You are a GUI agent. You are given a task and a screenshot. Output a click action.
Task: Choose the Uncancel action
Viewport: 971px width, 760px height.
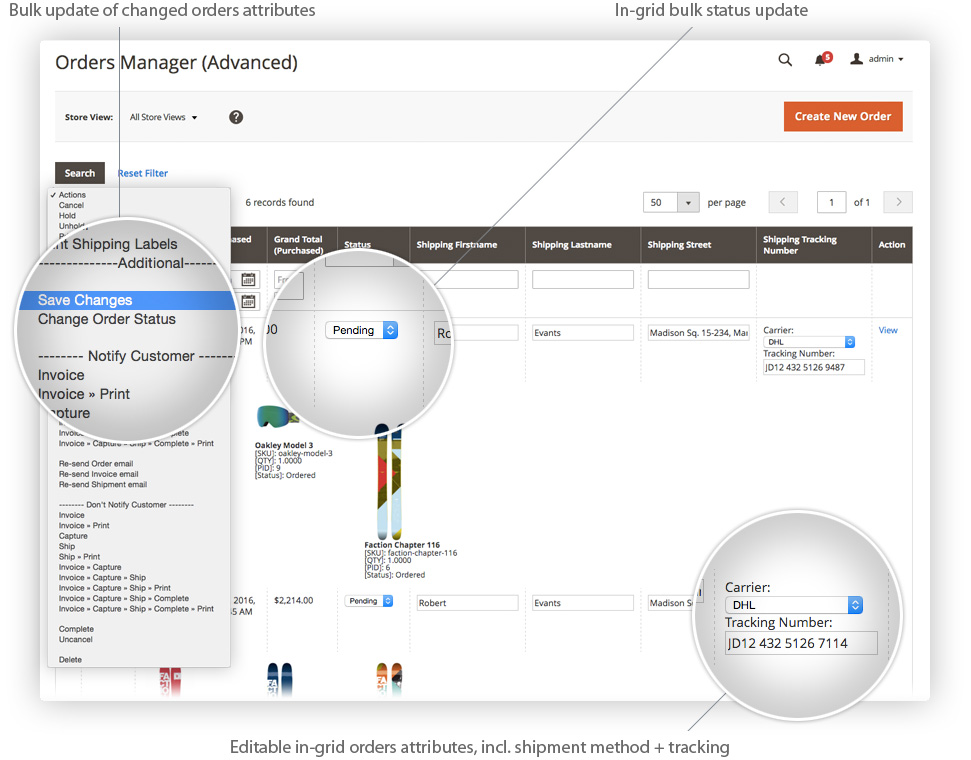(x=76, y=639)
